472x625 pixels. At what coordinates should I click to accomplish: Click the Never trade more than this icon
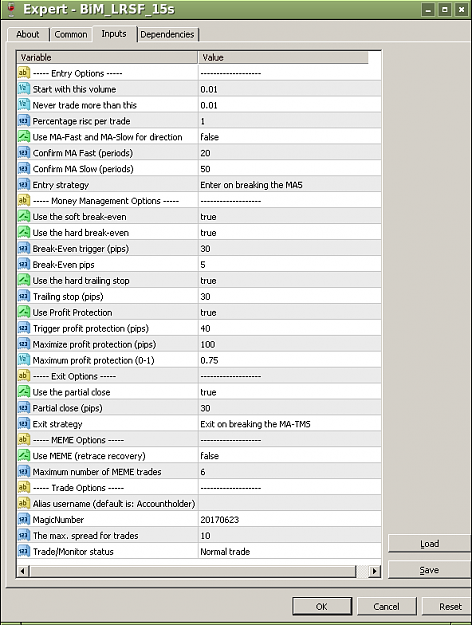click(24, 105)
